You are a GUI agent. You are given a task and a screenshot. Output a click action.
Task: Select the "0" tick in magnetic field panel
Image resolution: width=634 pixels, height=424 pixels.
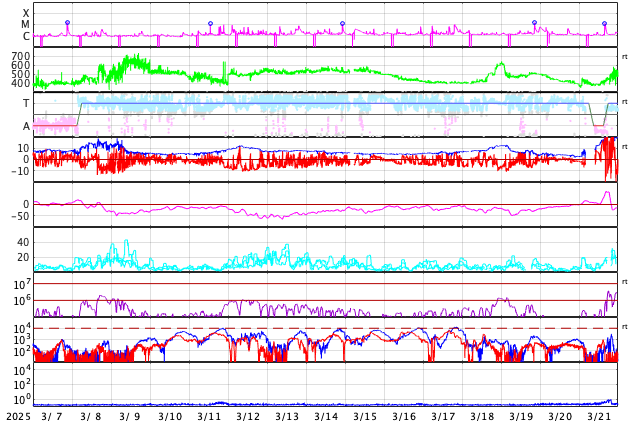click(x=26, y=160)
